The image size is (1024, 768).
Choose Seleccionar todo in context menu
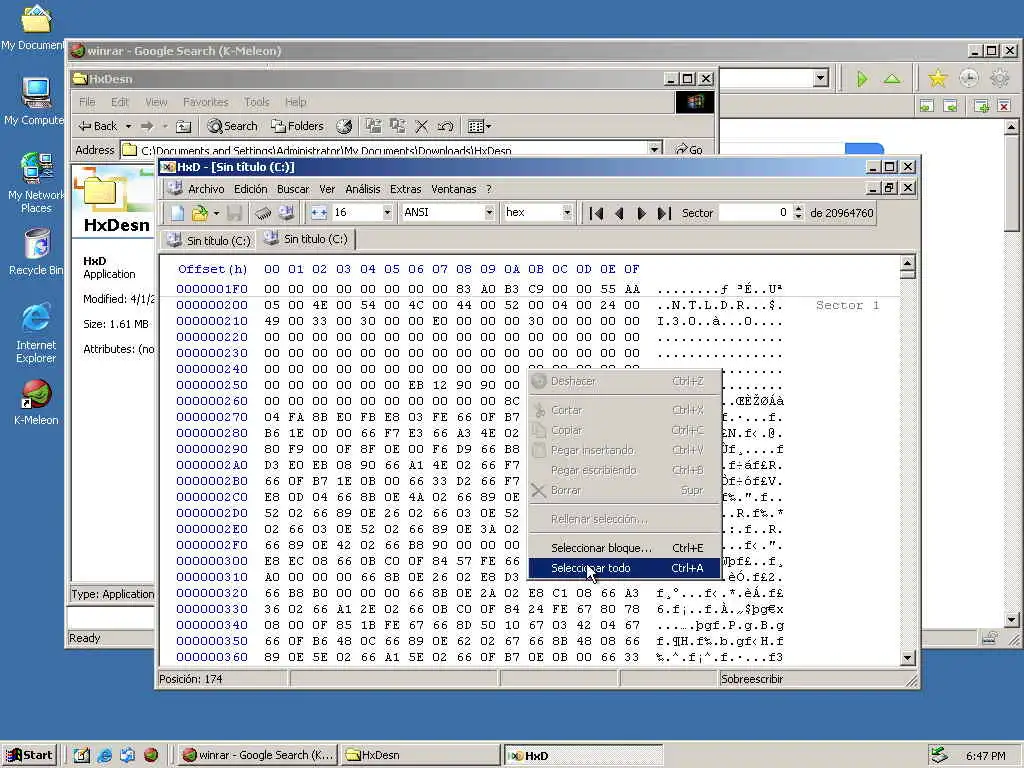pos(624,568)
